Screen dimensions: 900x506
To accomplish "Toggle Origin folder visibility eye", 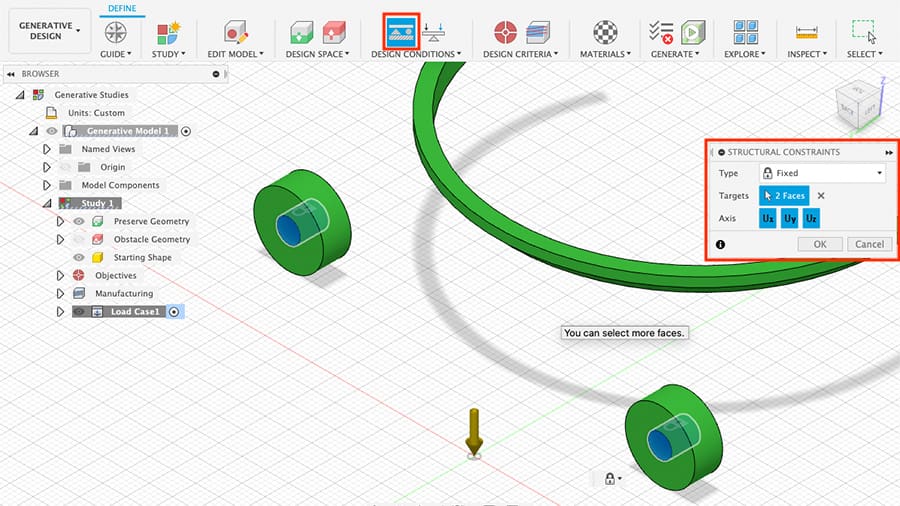I will click(65, 167).
